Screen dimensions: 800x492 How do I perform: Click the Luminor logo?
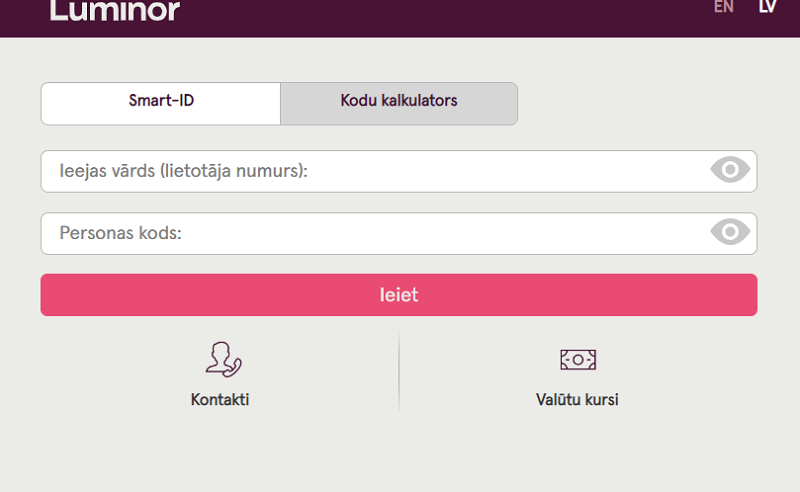pos(115,10)
